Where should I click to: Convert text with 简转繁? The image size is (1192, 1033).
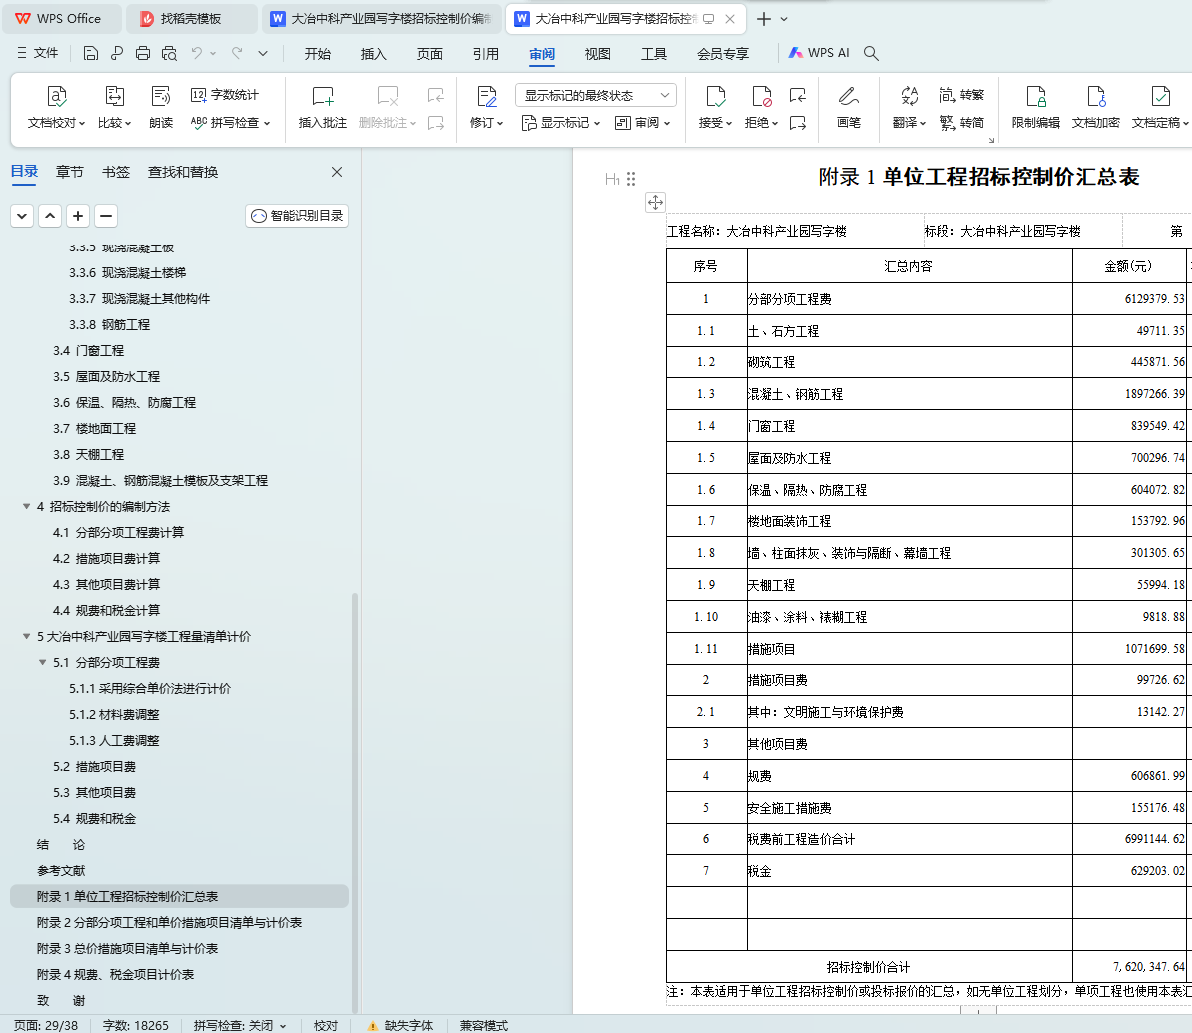coord(962,95)
